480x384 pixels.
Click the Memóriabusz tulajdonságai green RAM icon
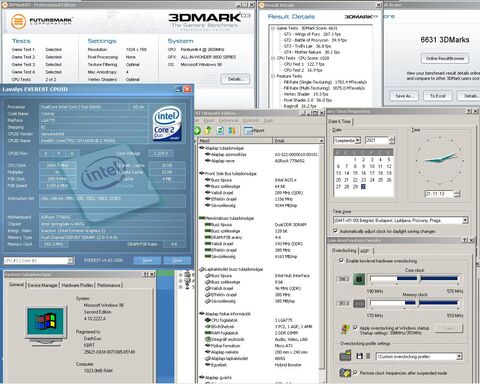coord(202,218)
